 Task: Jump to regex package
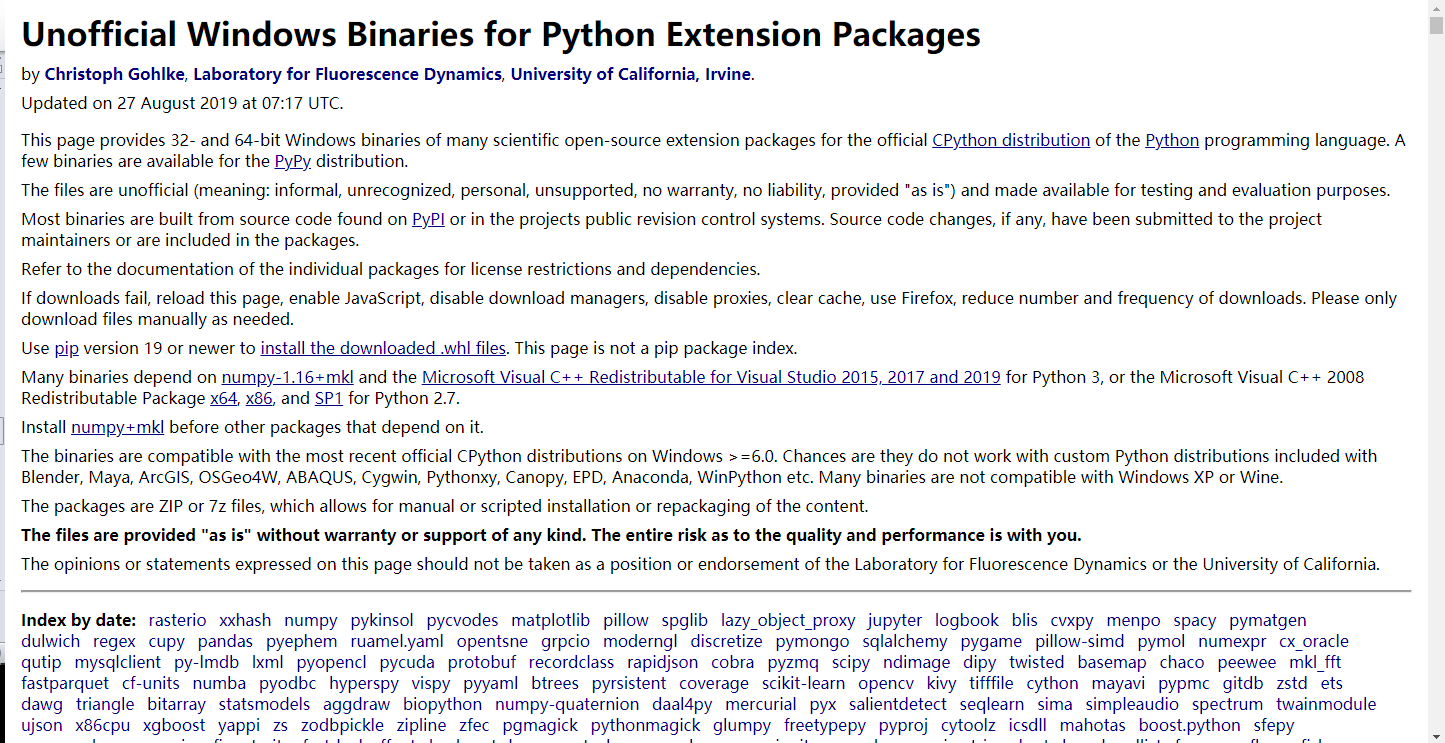click(x=114, y=641)
